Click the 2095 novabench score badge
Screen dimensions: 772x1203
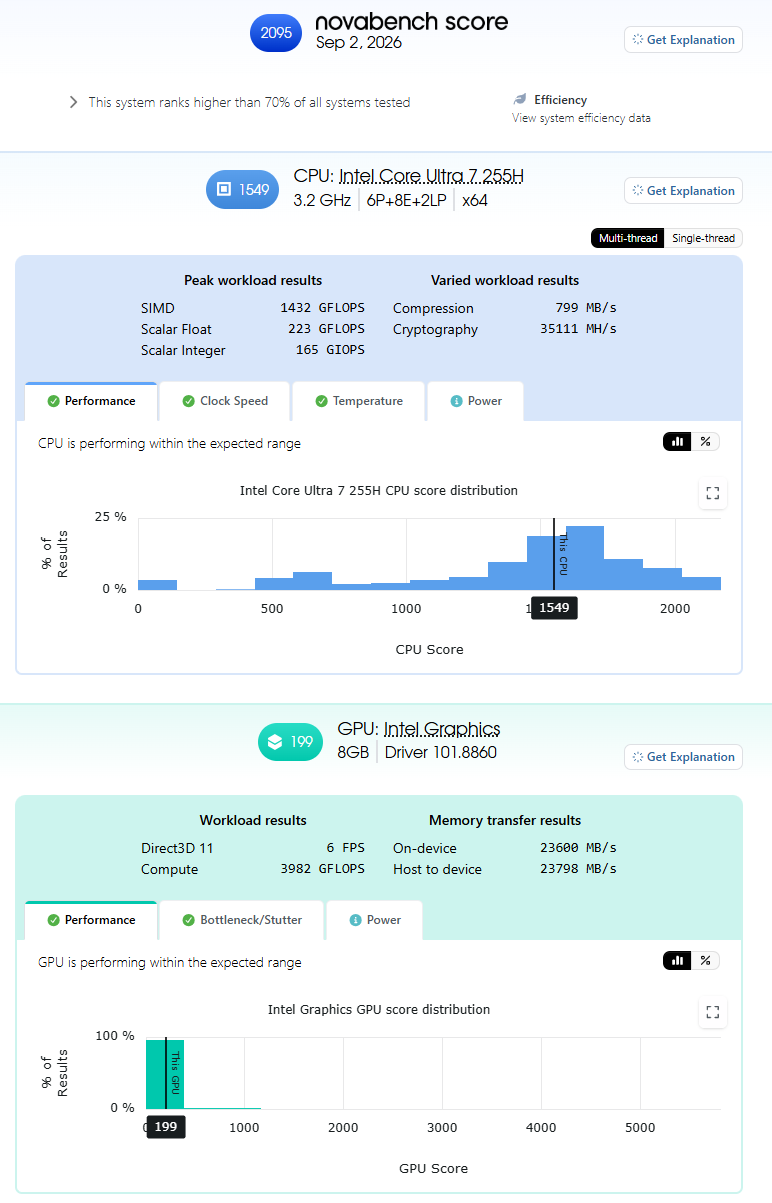click(x=276, y=33)
